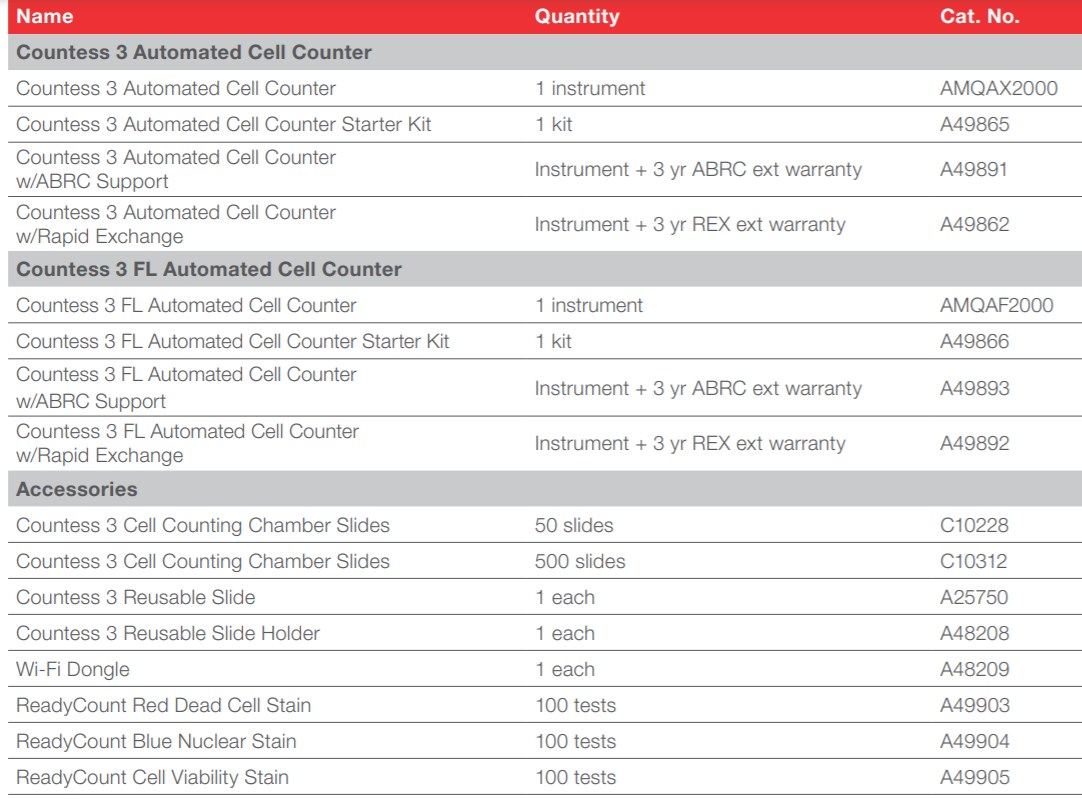Viewport: 1082px width, 799px height.
Task: Click catalog number A49905
Action: [x=974, y=777]
